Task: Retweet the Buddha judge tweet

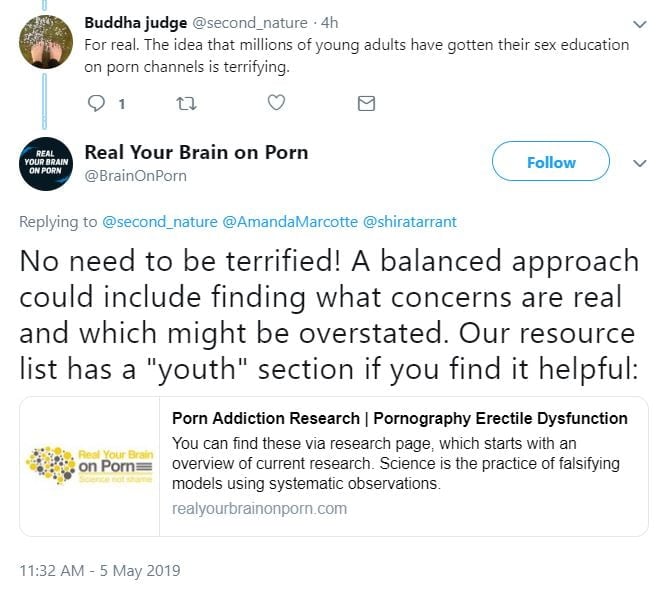Action: [x=187, y=103]
